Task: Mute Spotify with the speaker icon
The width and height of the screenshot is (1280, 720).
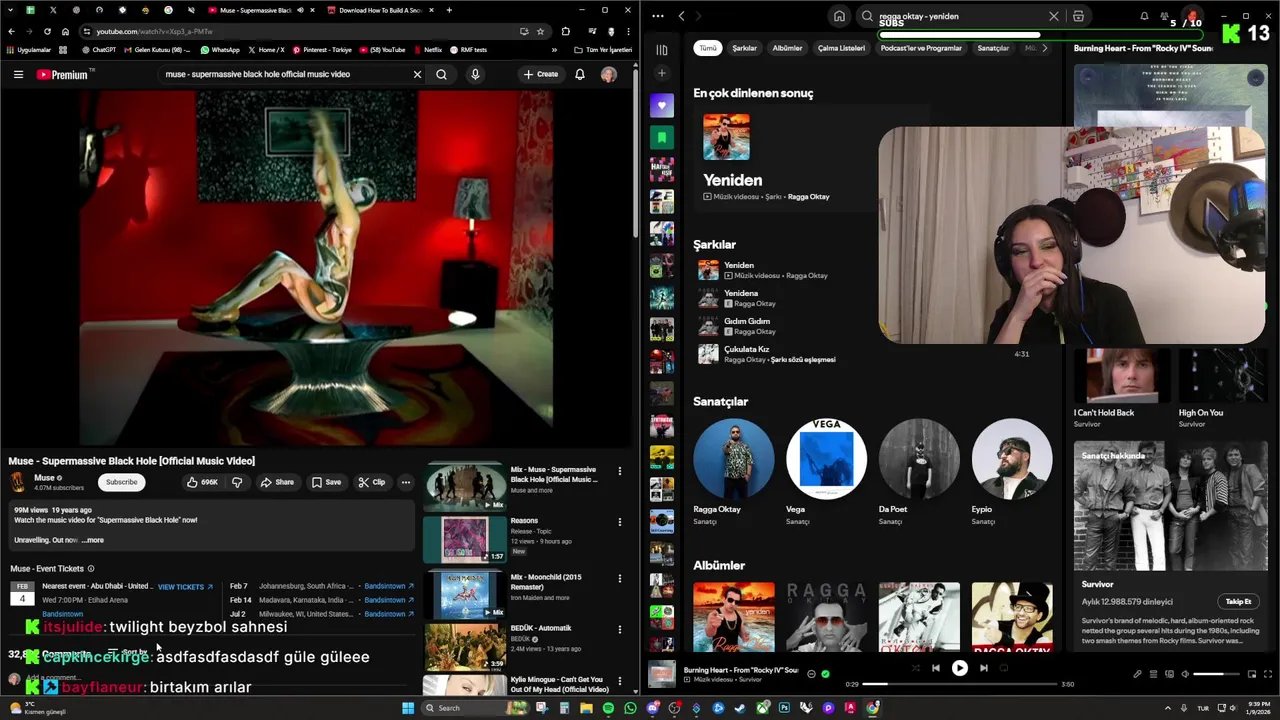Action: [1185, 674]
